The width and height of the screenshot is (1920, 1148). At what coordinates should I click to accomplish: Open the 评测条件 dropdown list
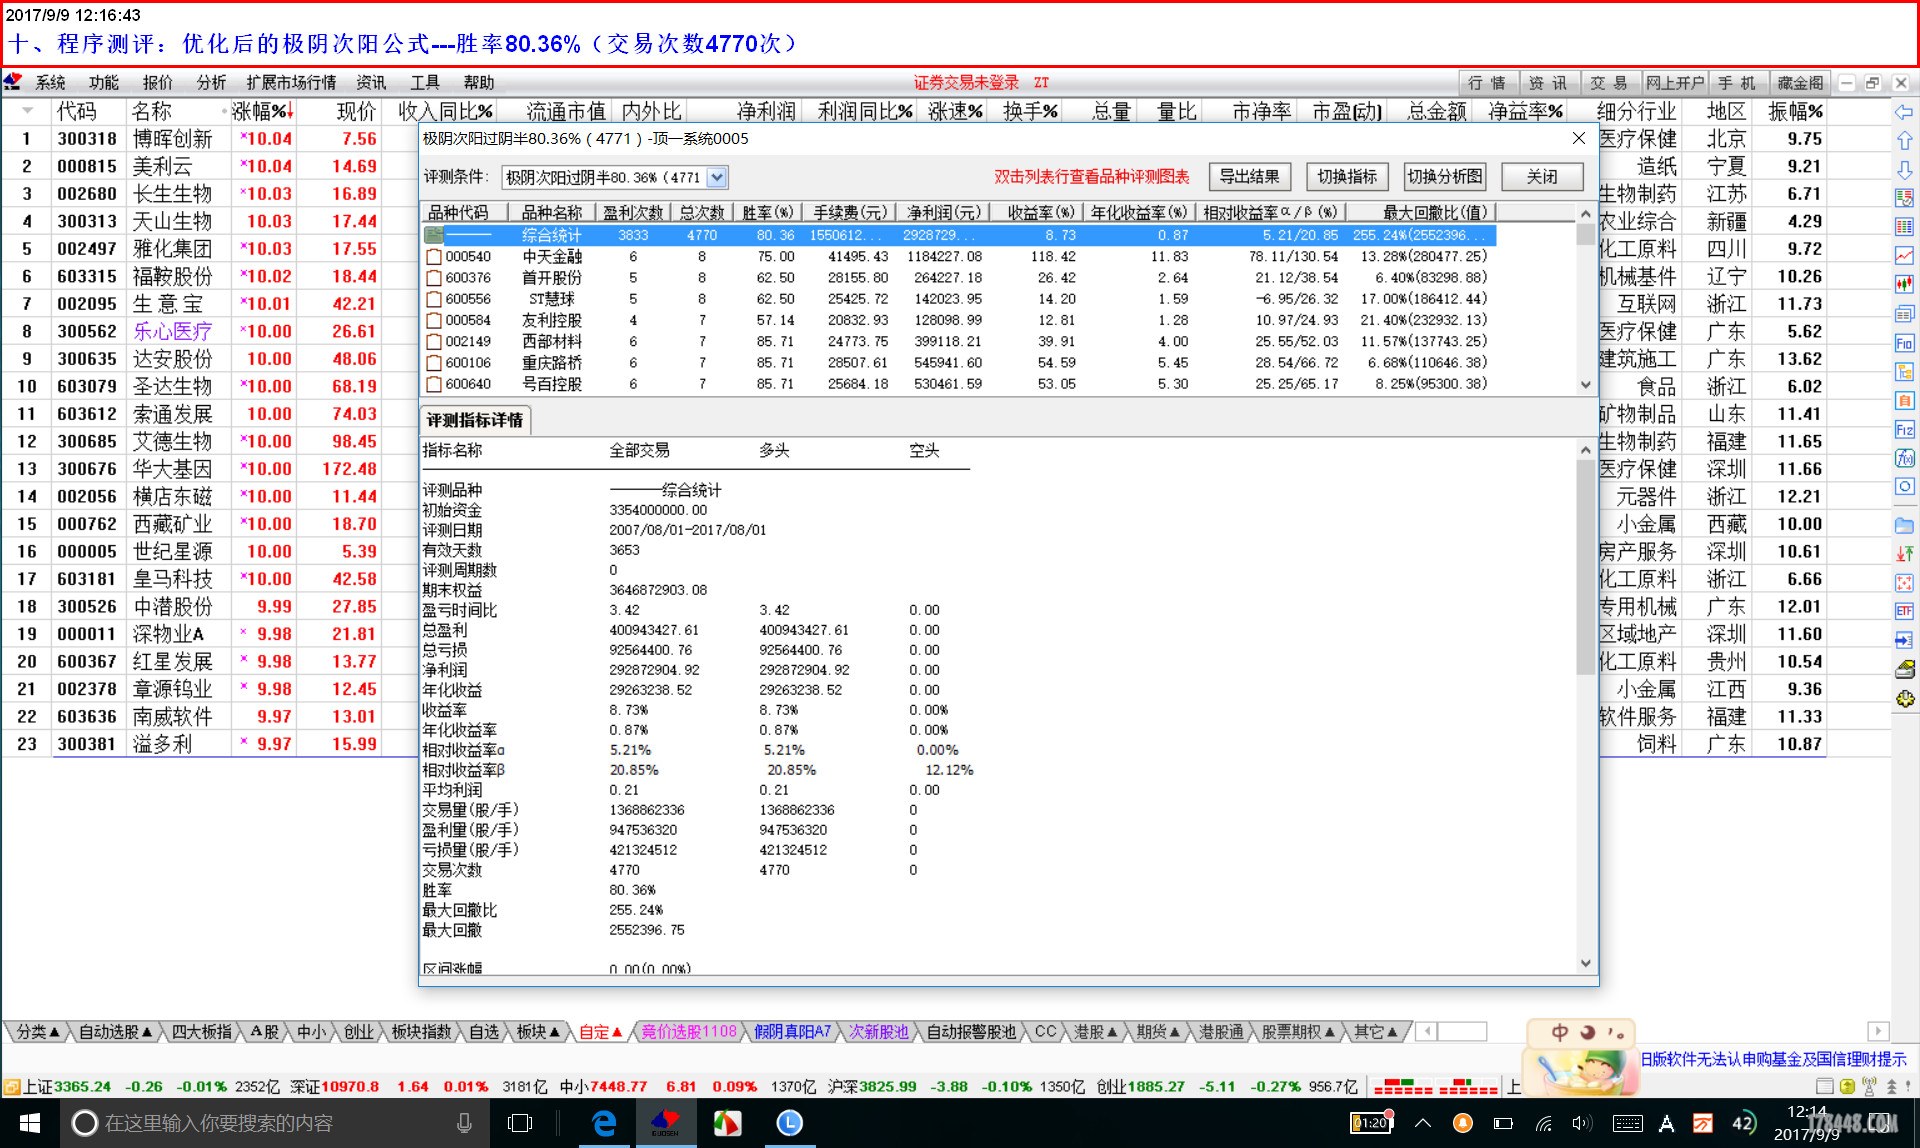point(717,177)
